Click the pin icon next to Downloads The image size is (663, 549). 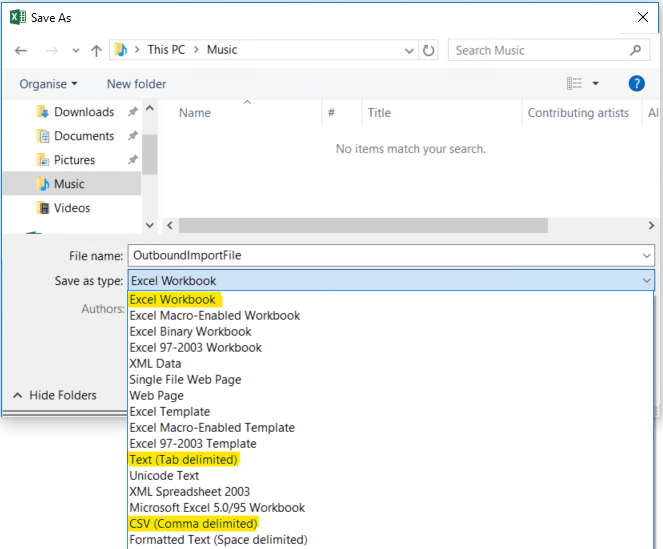133,112
